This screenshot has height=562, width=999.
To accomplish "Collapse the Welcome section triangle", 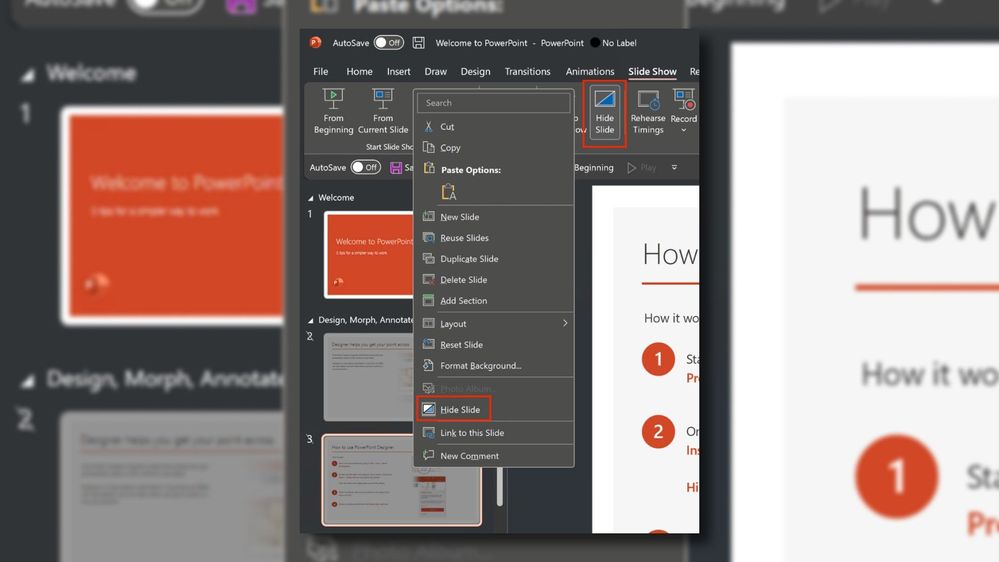I will tap(310, 198).
